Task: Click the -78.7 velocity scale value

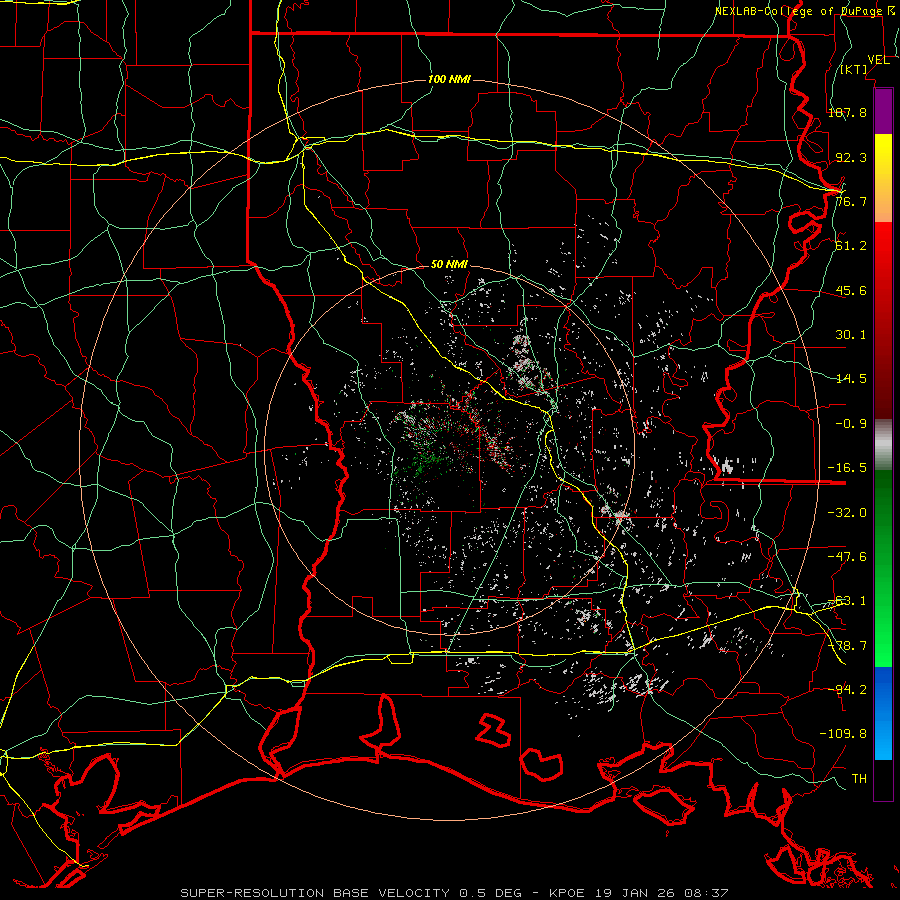Action: click(847, 646)
